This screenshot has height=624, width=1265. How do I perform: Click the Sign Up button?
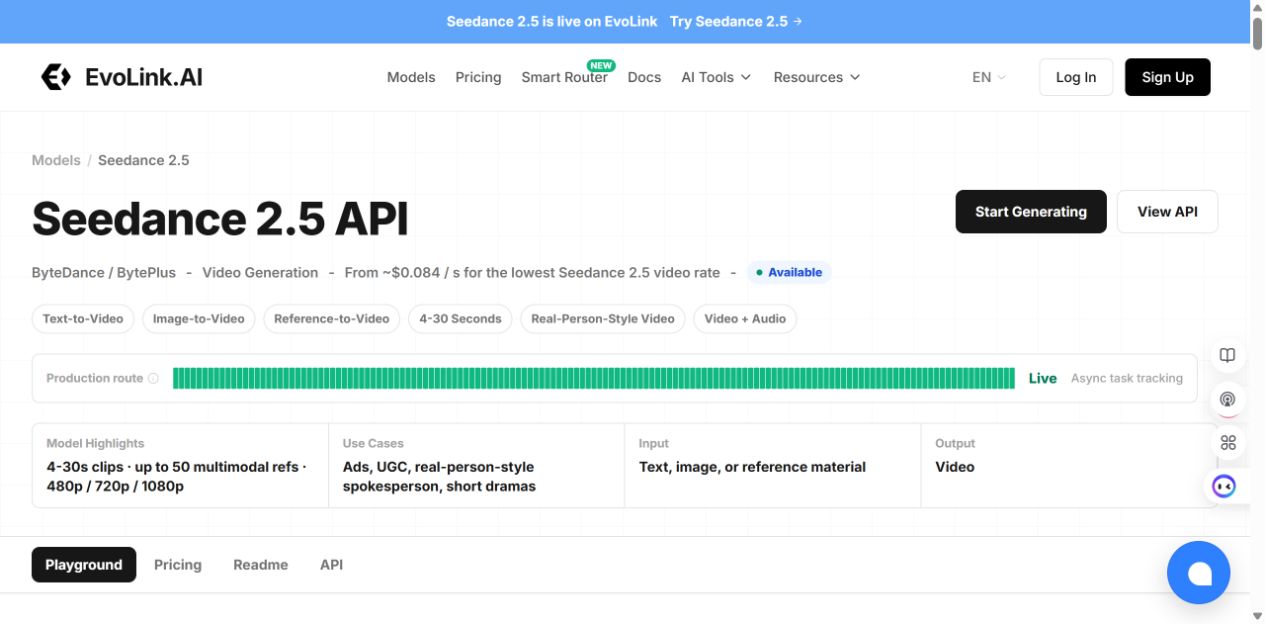[1168, 77]
